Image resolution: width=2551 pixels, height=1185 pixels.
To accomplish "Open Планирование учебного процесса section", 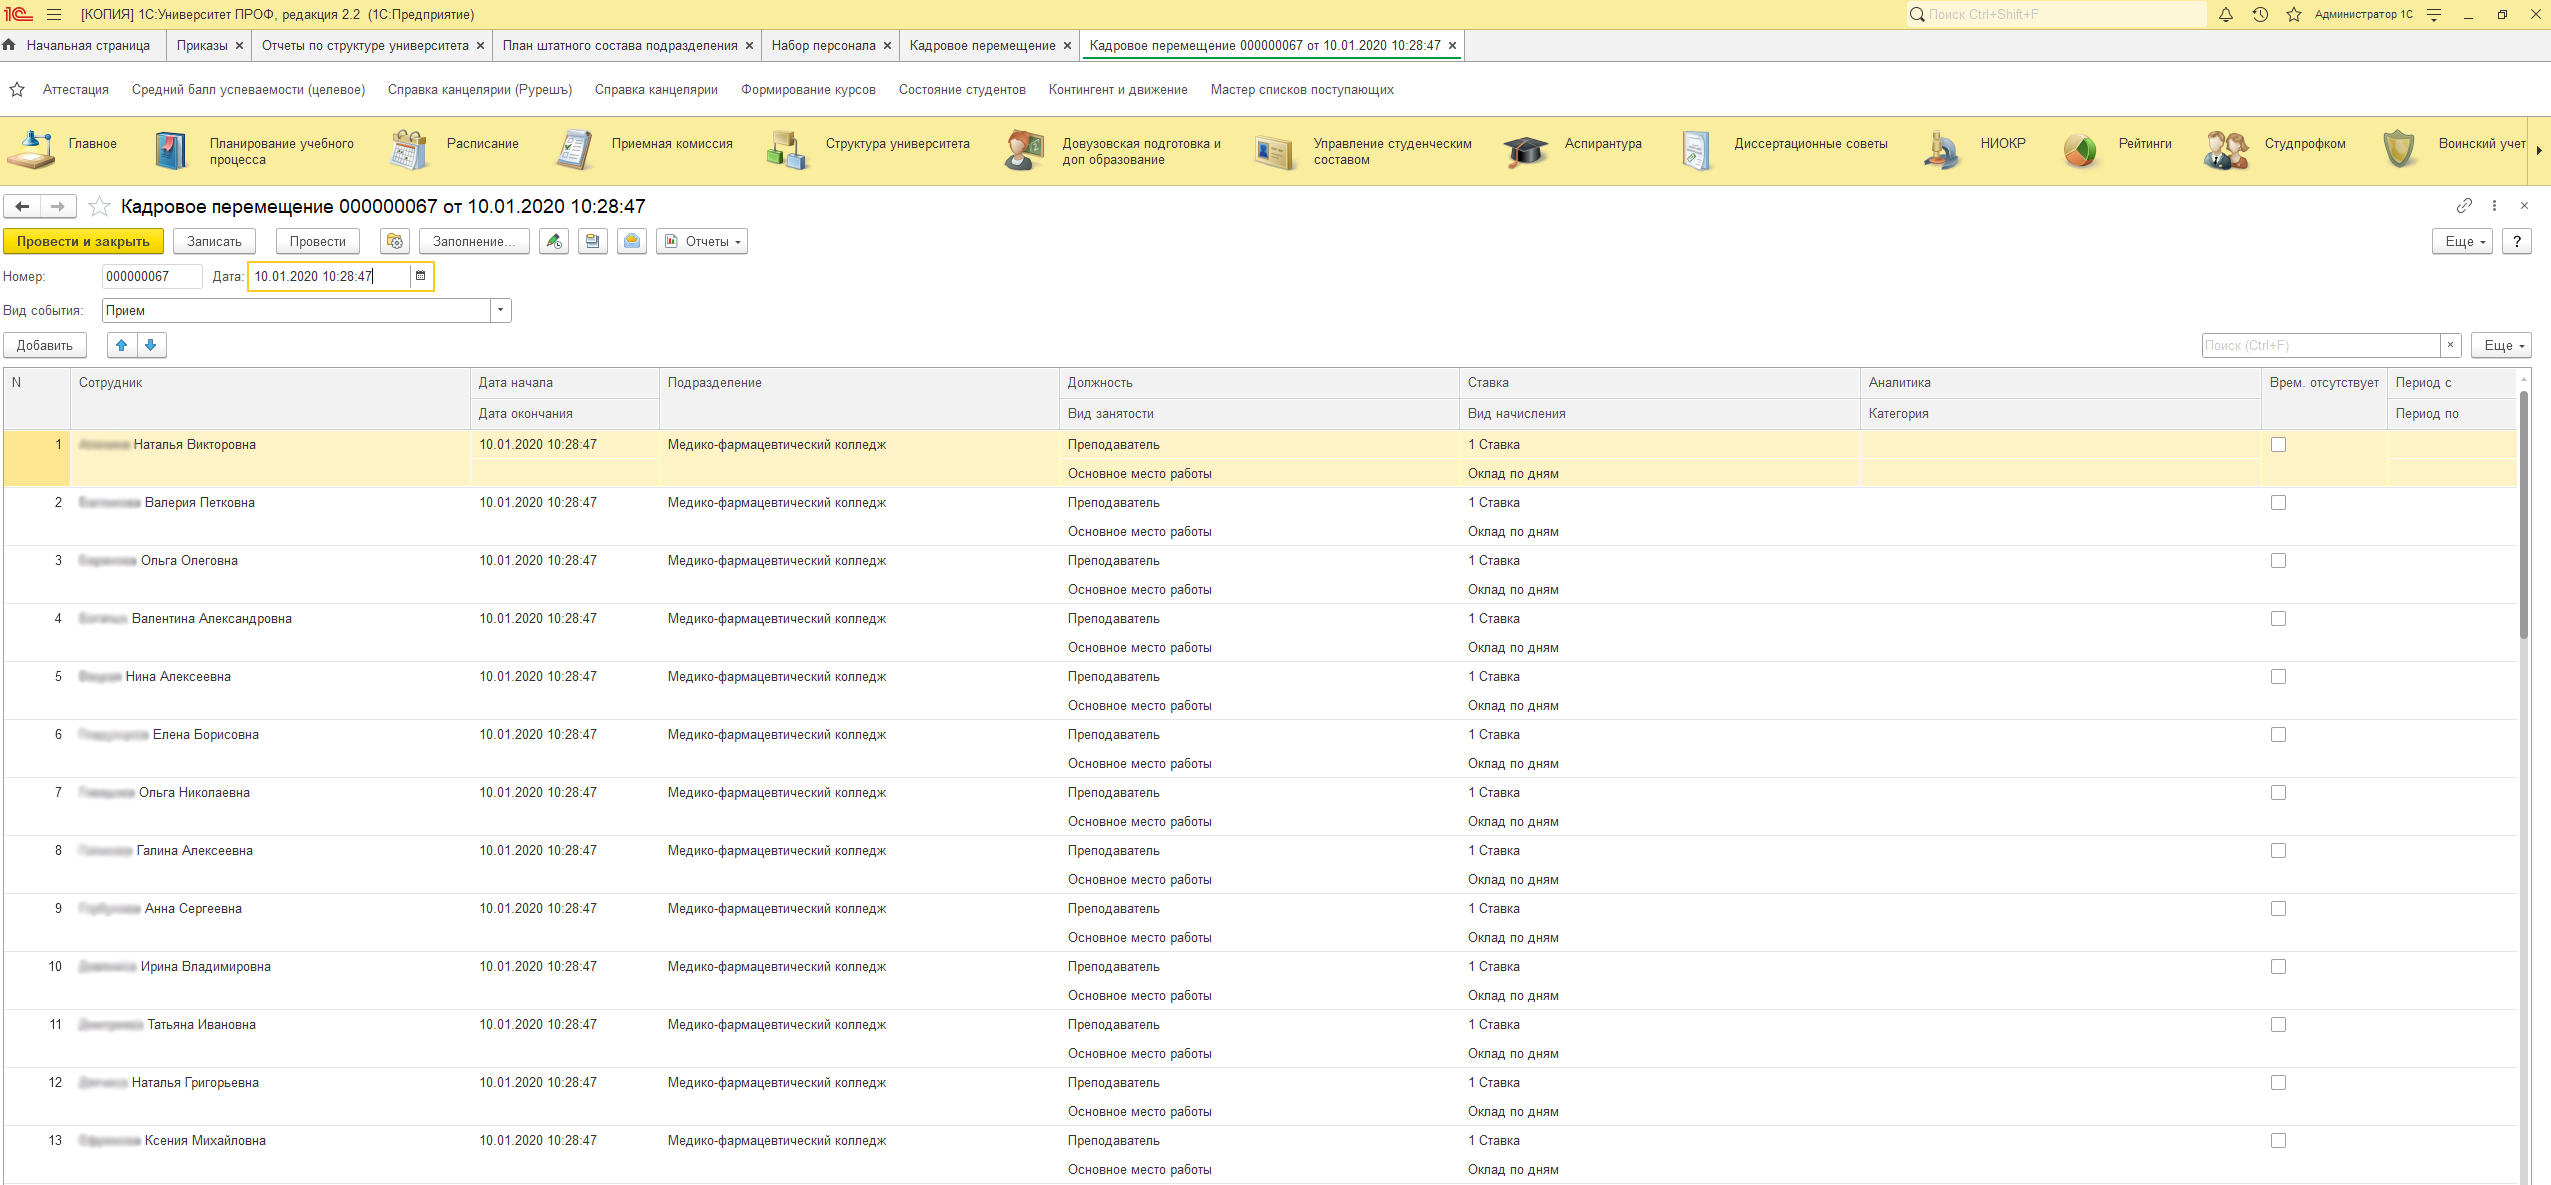I will tap(171, 151).
